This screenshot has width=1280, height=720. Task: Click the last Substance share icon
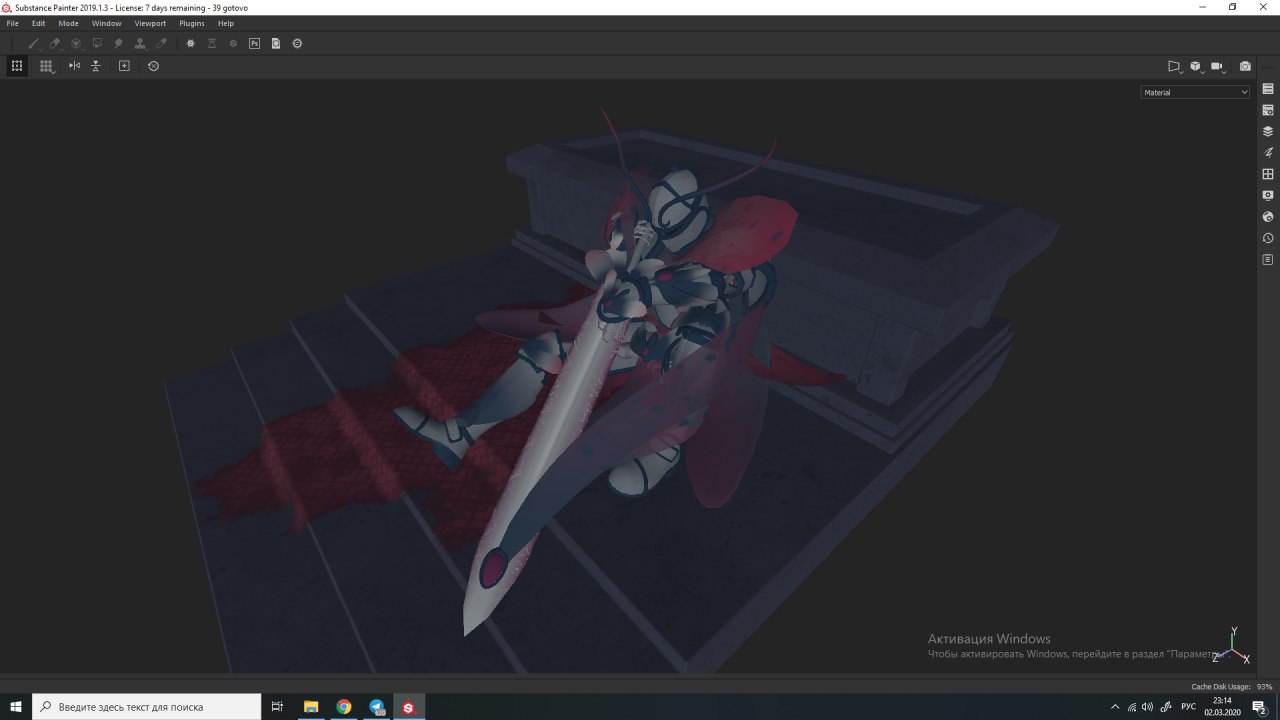(x=297, y=43)
